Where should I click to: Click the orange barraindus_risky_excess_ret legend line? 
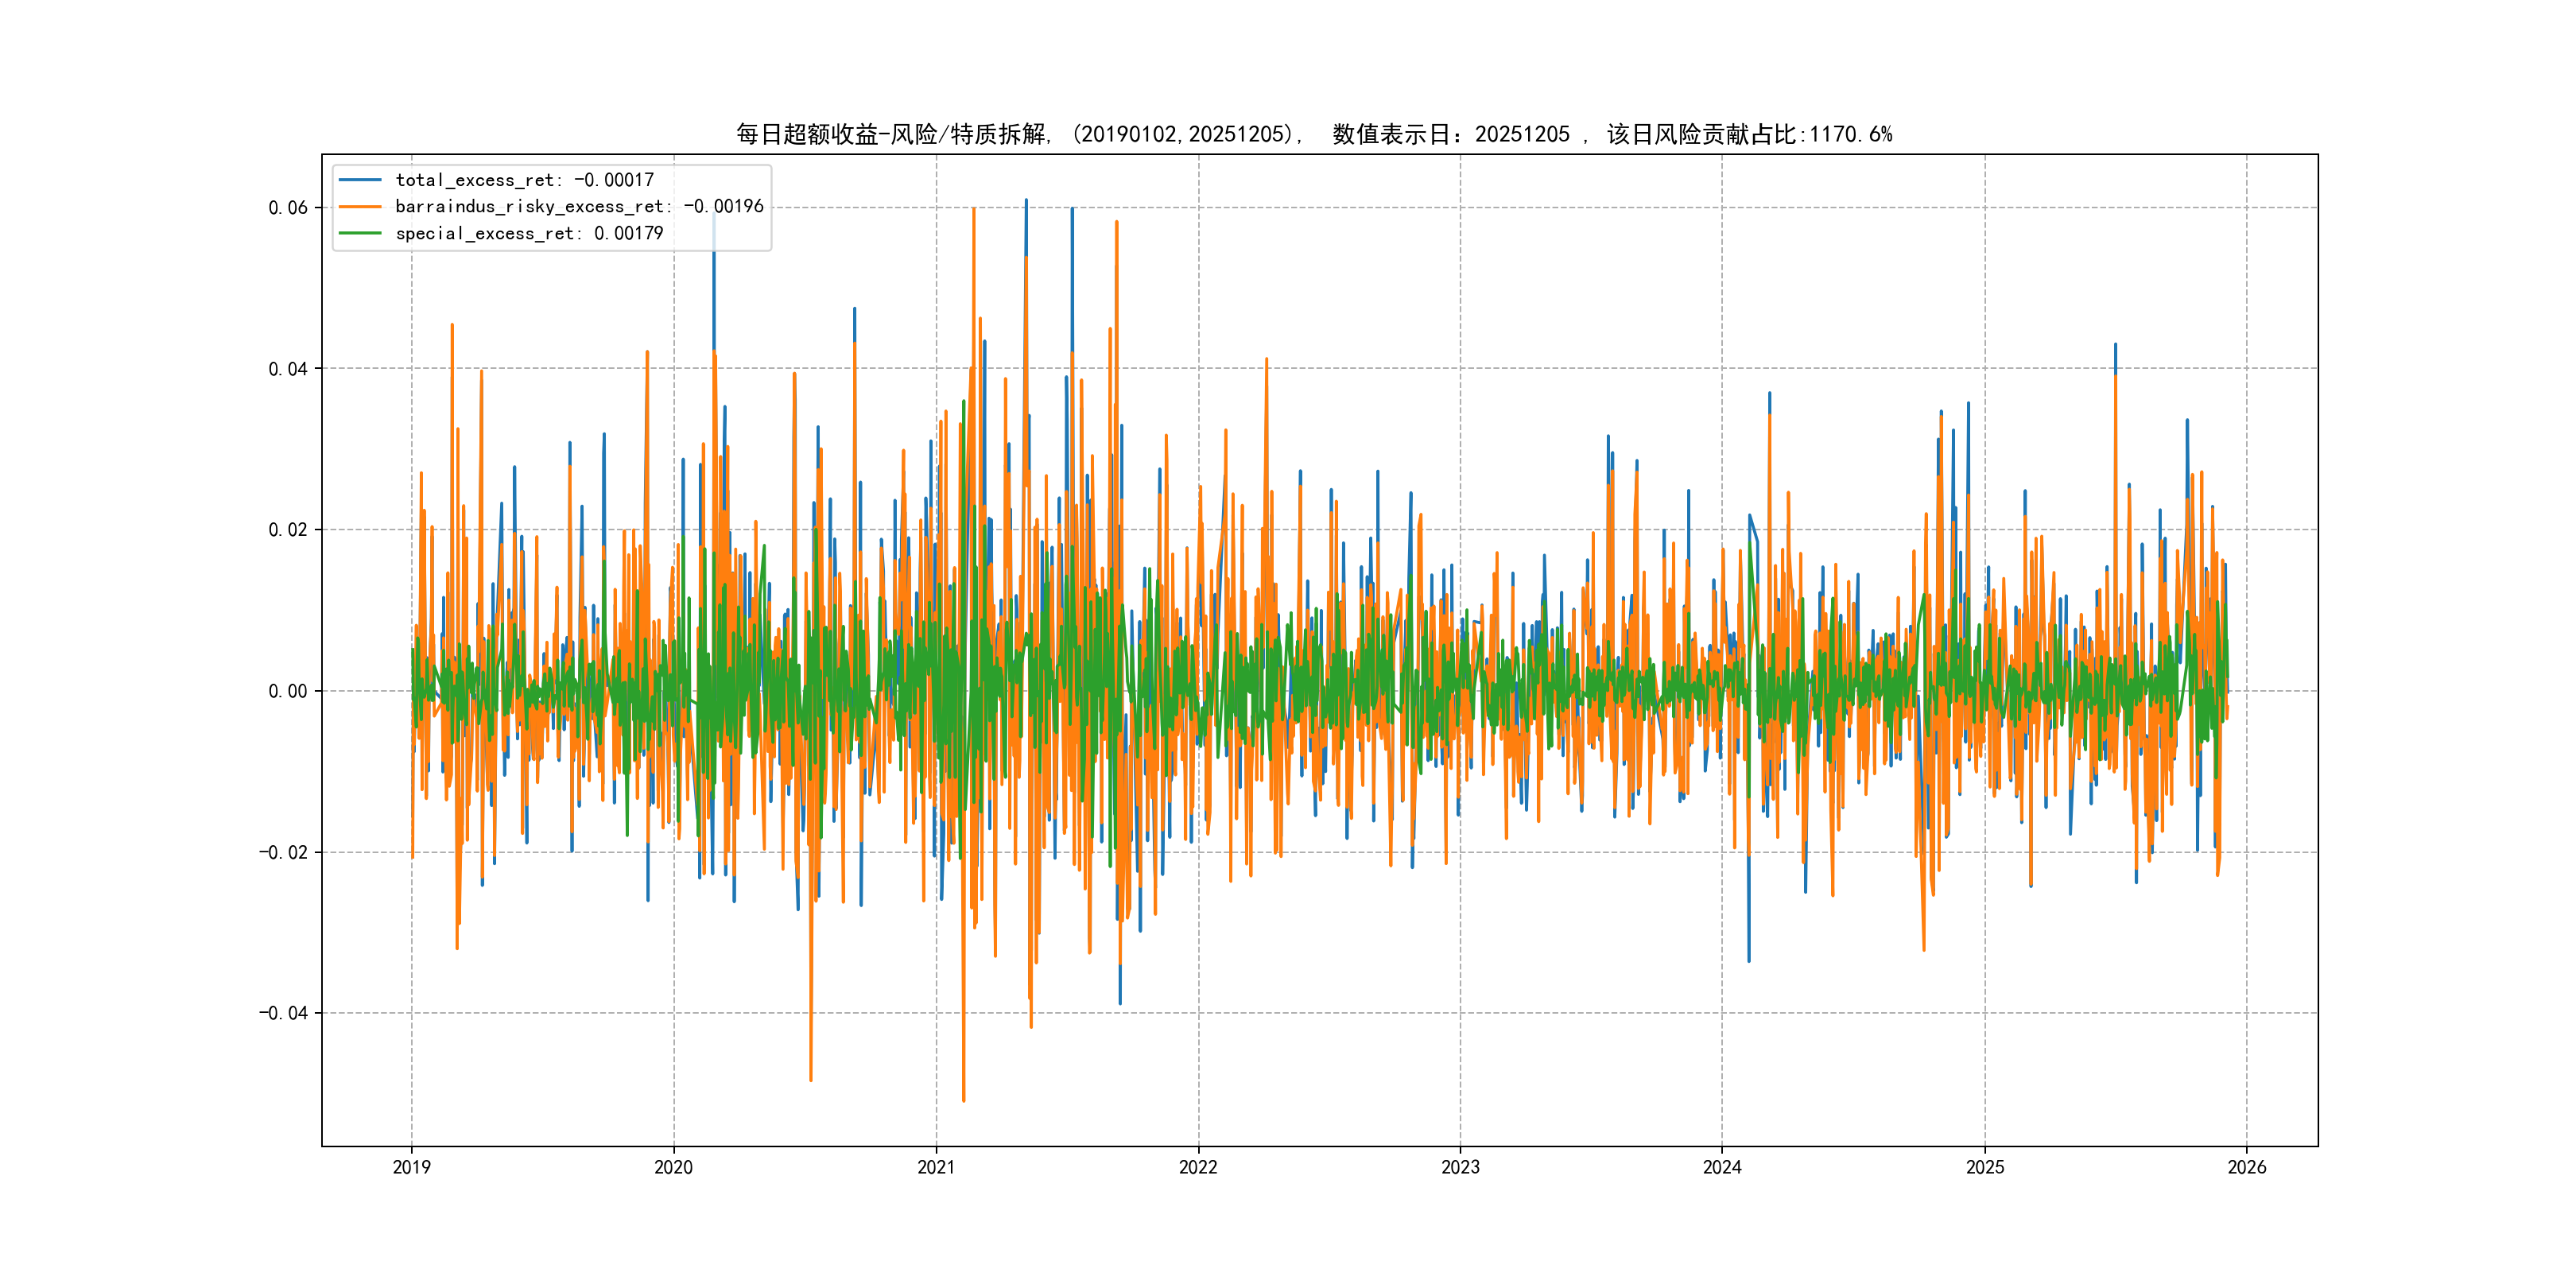point(360,207)
